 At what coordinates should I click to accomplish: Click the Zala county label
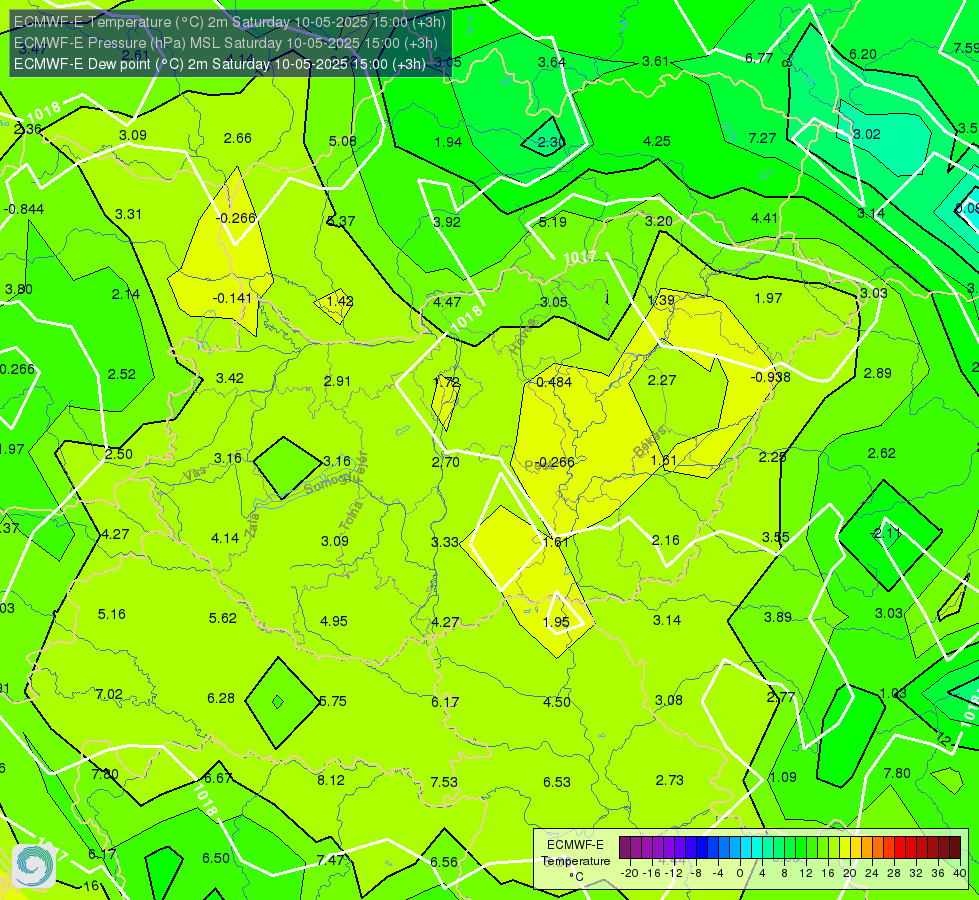[x=253, y=523]
